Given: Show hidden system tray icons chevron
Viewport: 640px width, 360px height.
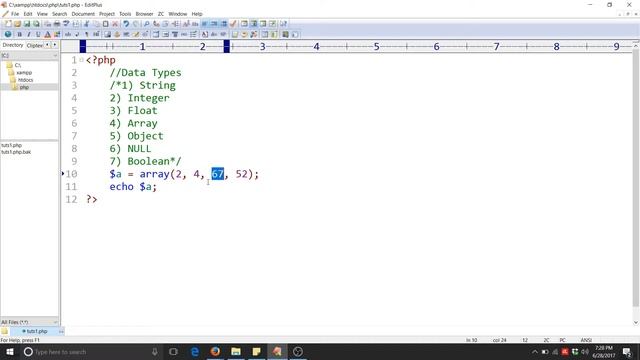Looking at the screenshot, I should coord(535,351).
